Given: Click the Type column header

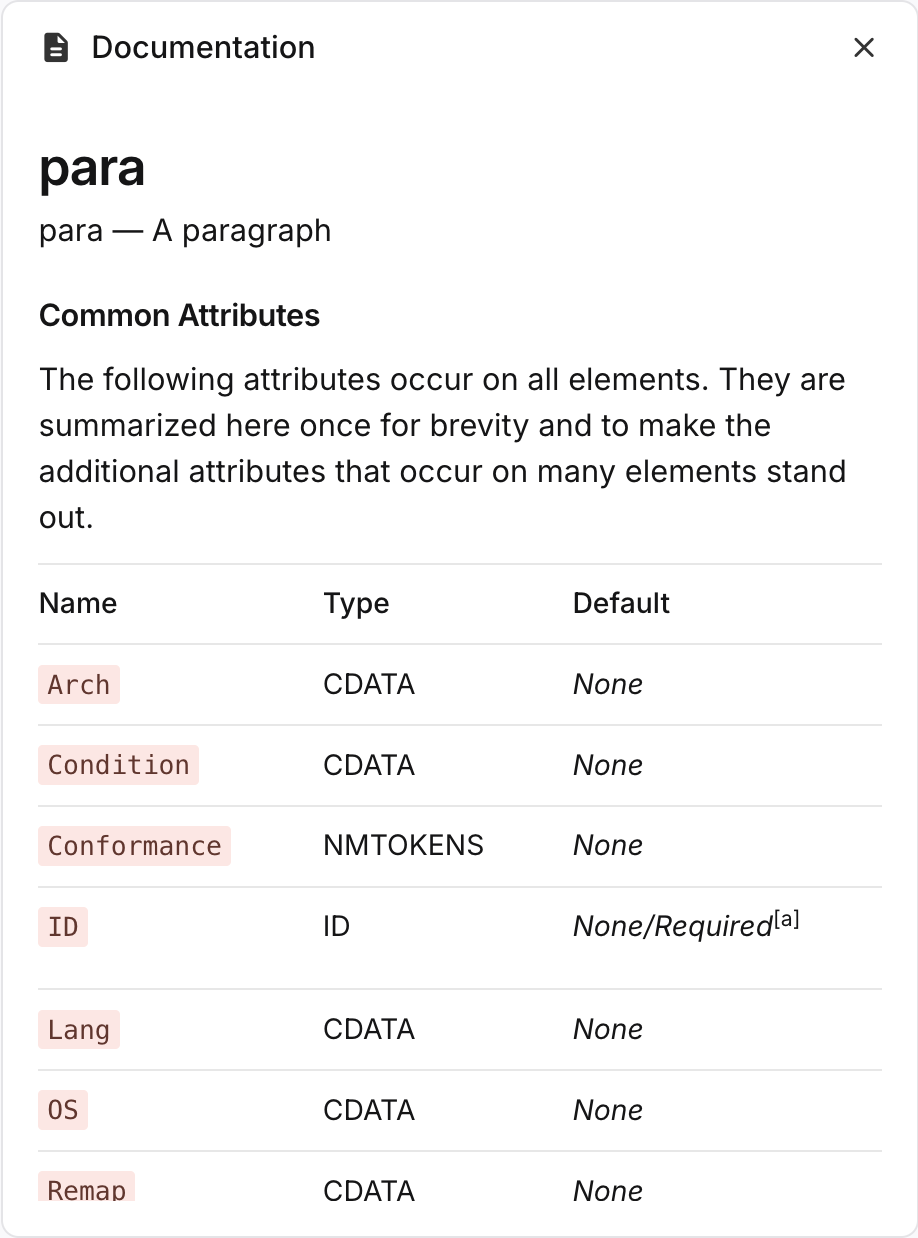Looking at the screenshot, I should click(356, 603).
